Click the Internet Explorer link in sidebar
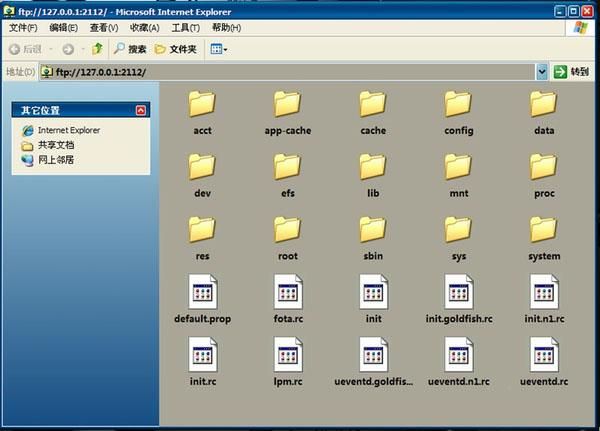Viewport: 600px width, 431px height. point(68,130)
